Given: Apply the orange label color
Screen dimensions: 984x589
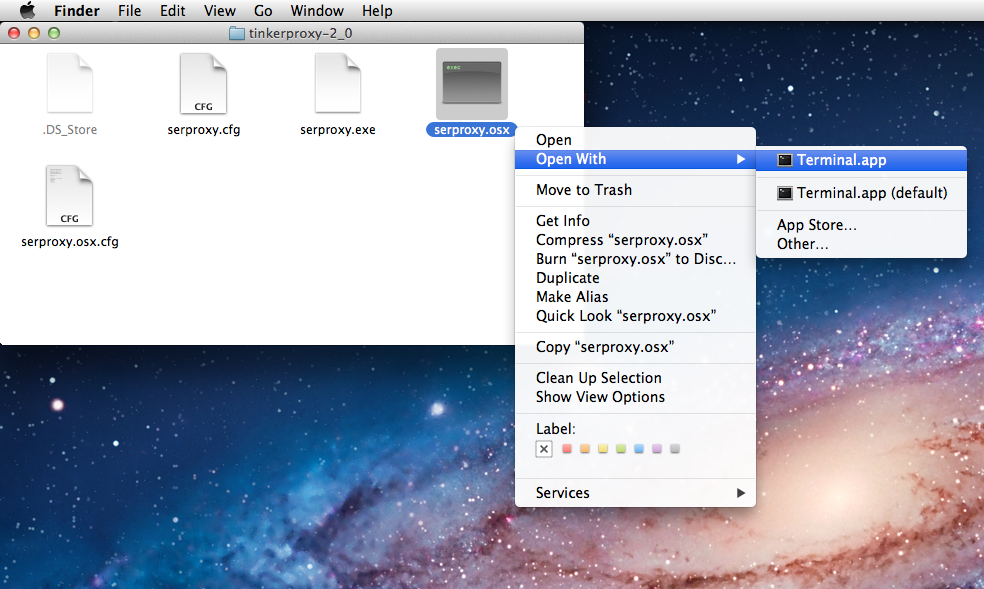Looking at the screenshot, I should coord(585,449).
